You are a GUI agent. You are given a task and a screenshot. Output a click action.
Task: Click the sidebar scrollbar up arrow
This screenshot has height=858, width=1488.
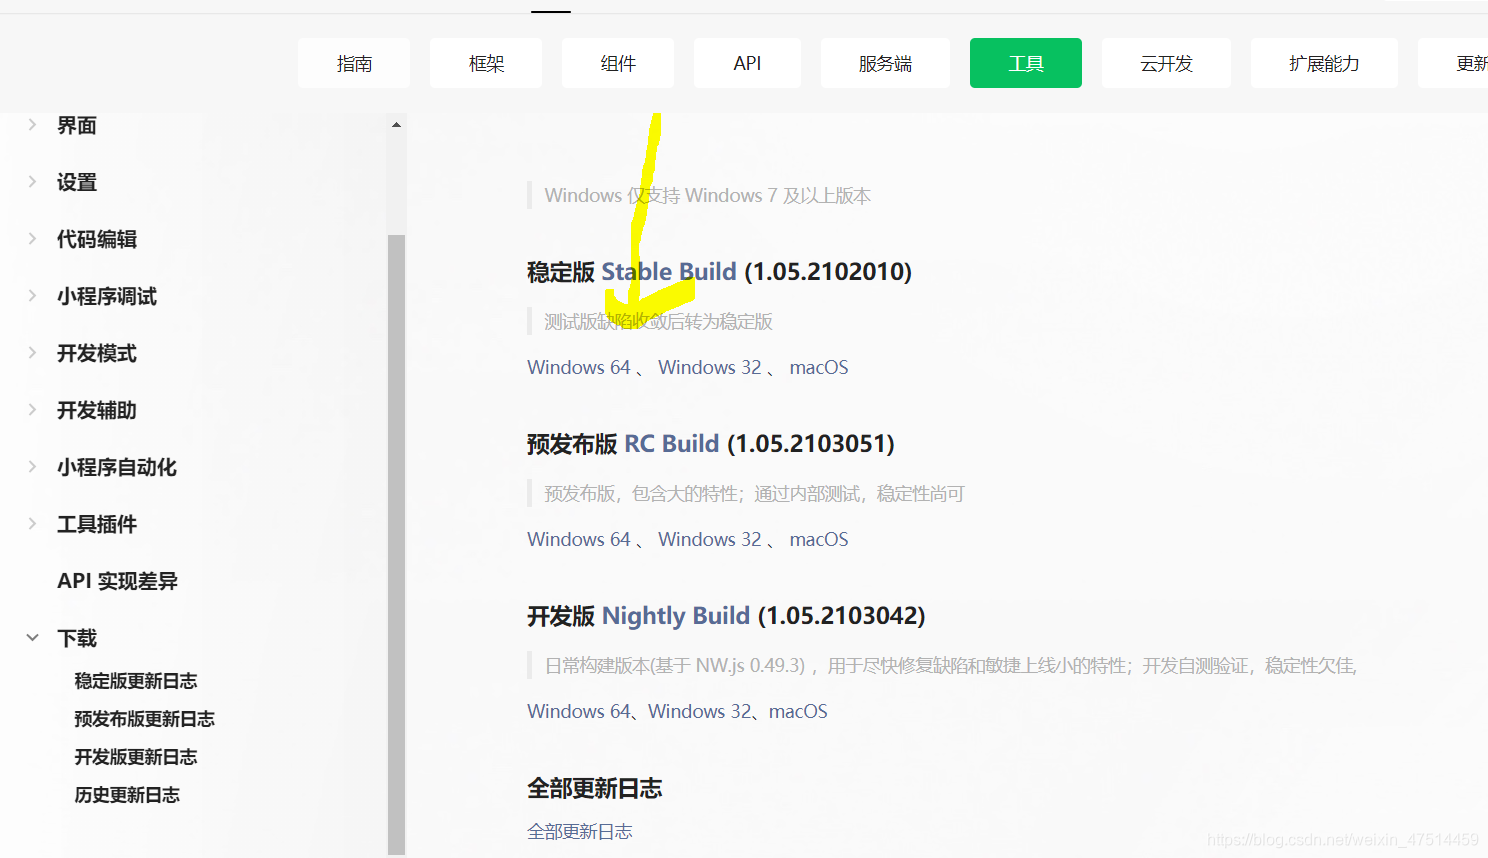click(x=396, y=125)
